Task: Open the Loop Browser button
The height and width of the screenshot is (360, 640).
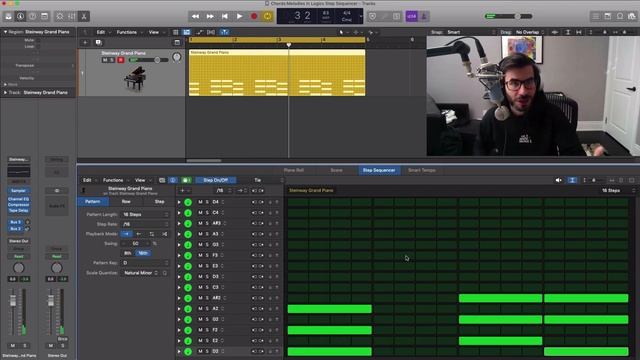Action: pyautogui.click(x=620, y=16)
